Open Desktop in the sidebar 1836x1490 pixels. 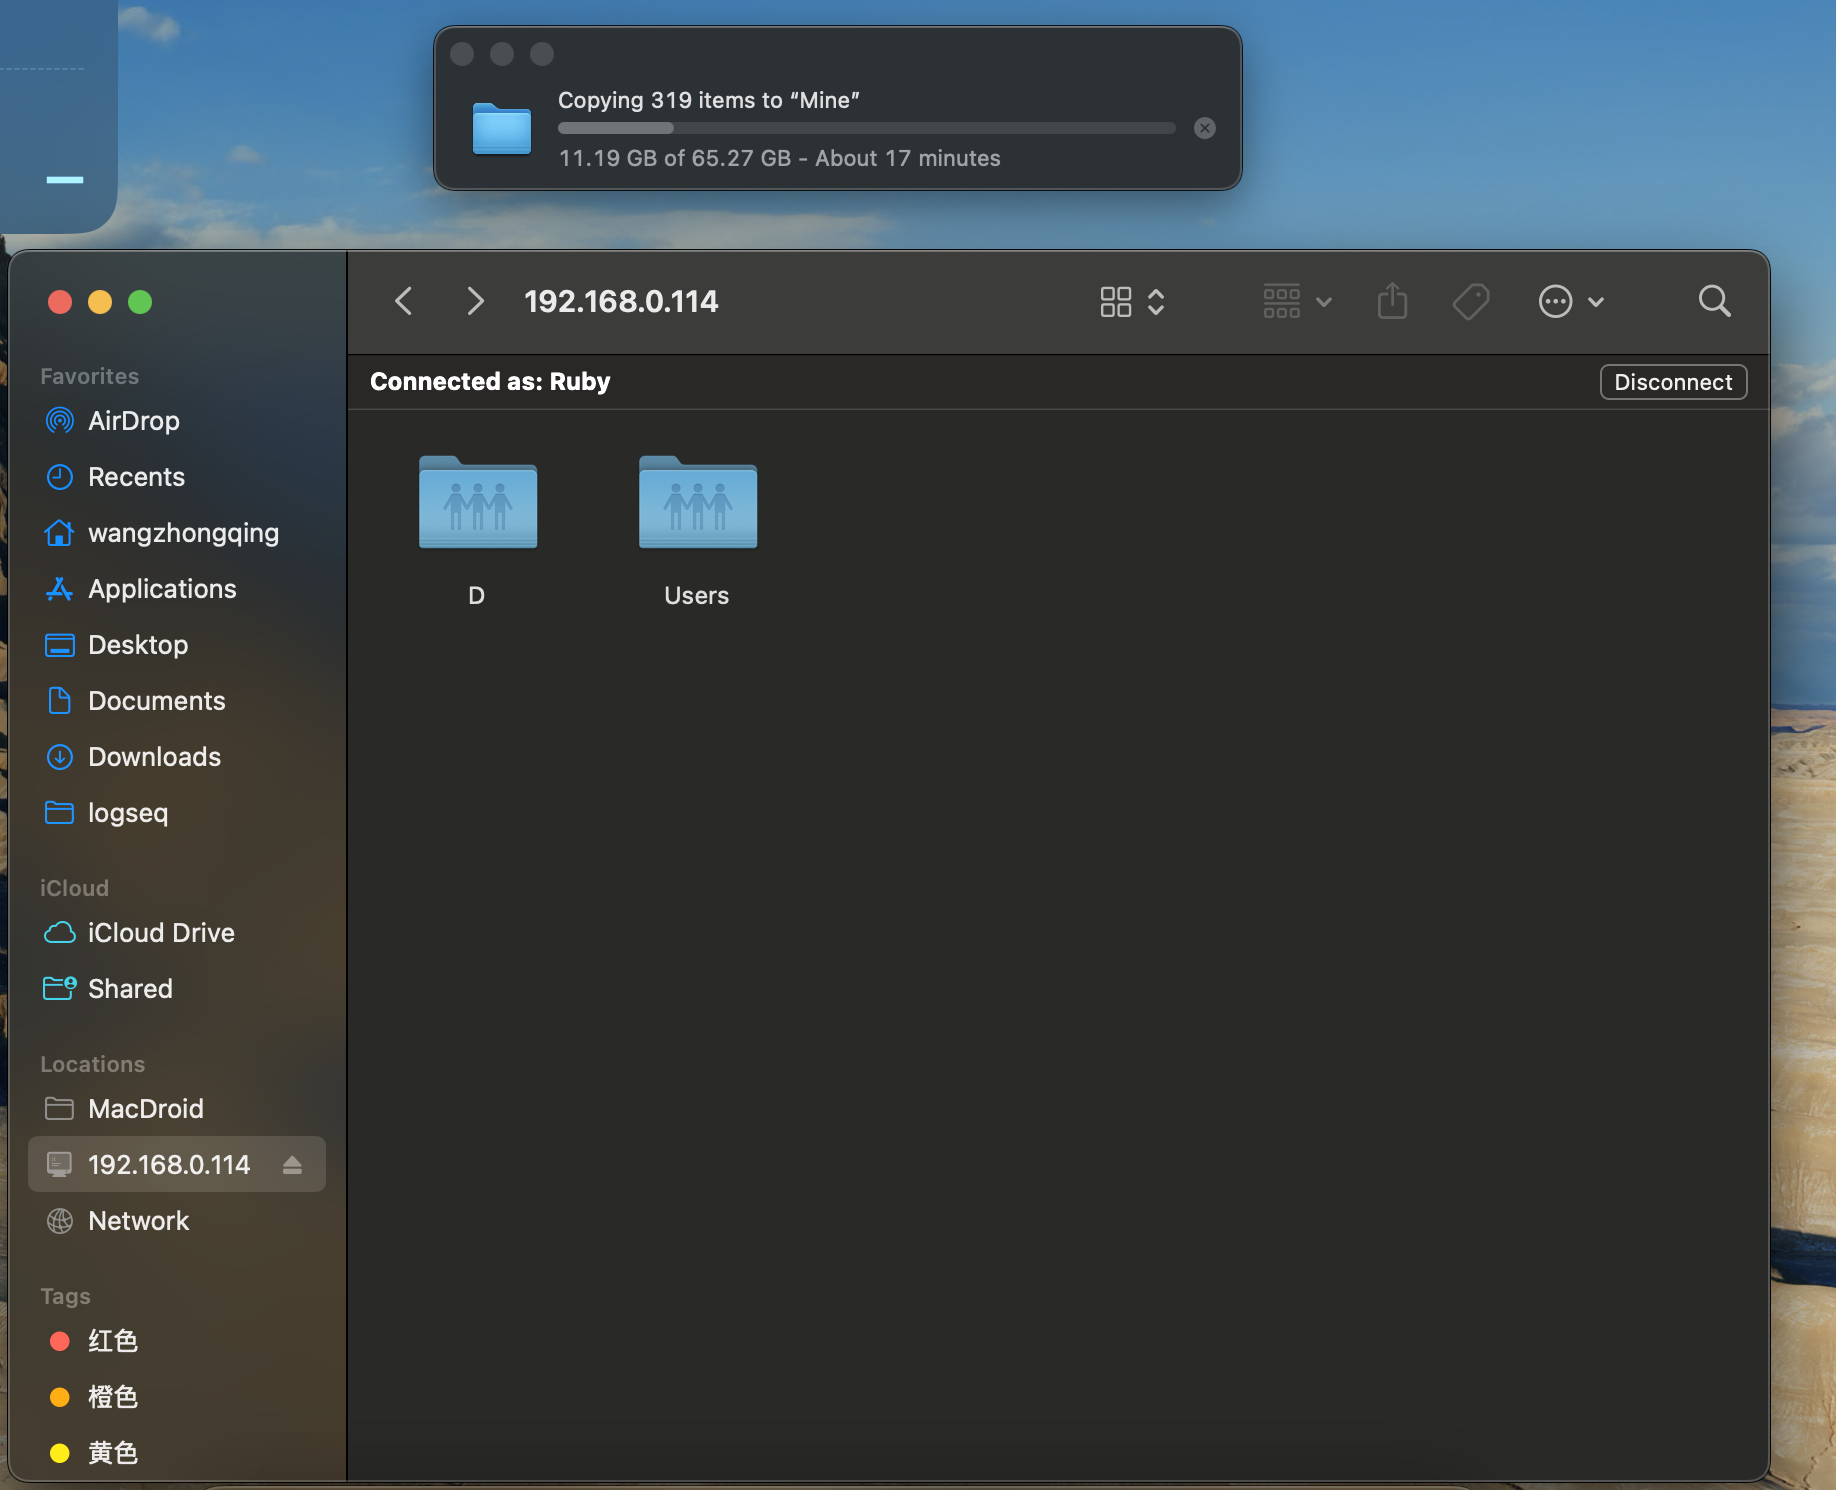[177, 645]
